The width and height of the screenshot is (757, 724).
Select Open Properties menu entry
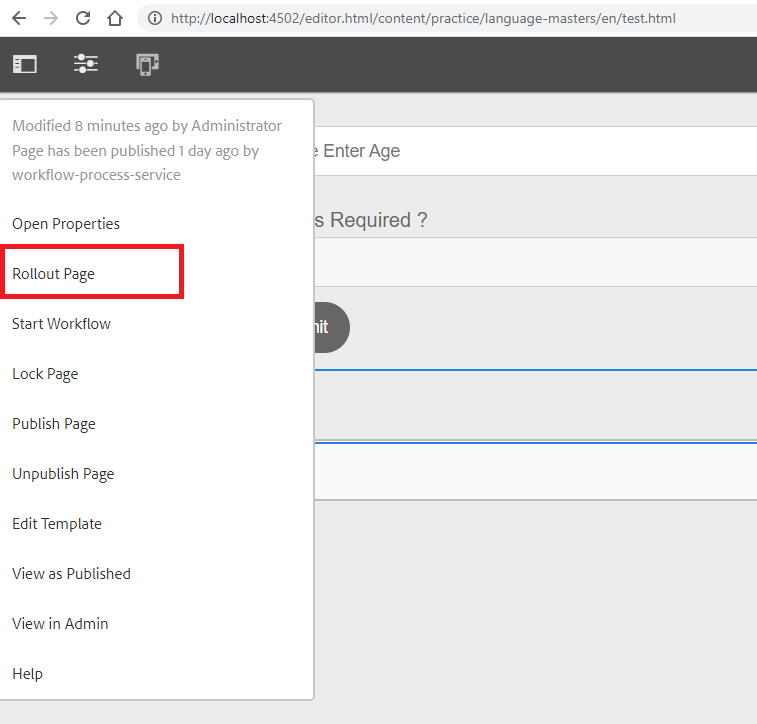point(66,224)
